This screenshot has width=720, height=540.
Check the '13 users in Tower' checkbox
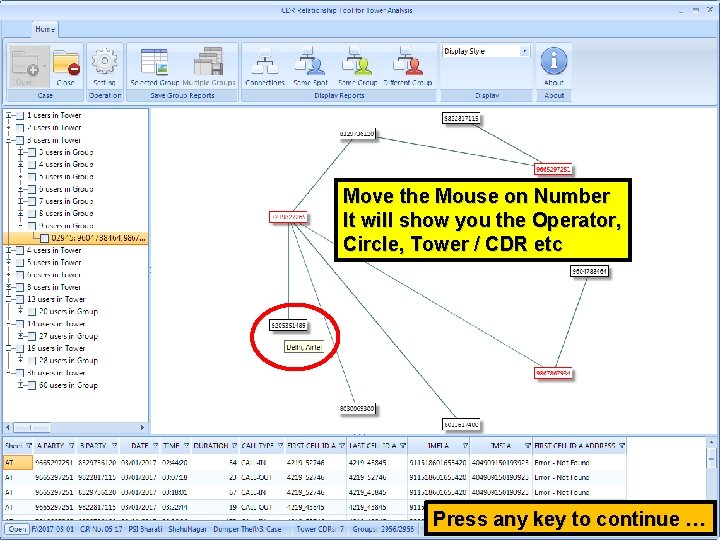pyautogui.click(x=20, y=299)
